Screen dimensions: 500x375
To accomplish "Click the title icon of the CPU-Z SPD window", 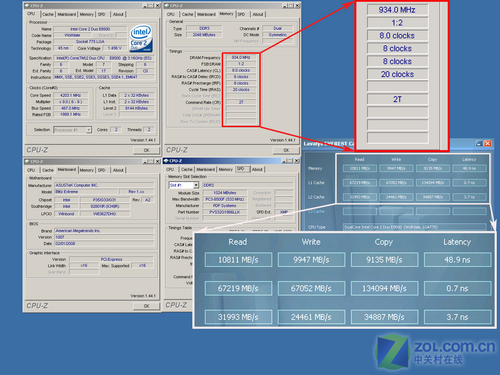I will point(166,161).
